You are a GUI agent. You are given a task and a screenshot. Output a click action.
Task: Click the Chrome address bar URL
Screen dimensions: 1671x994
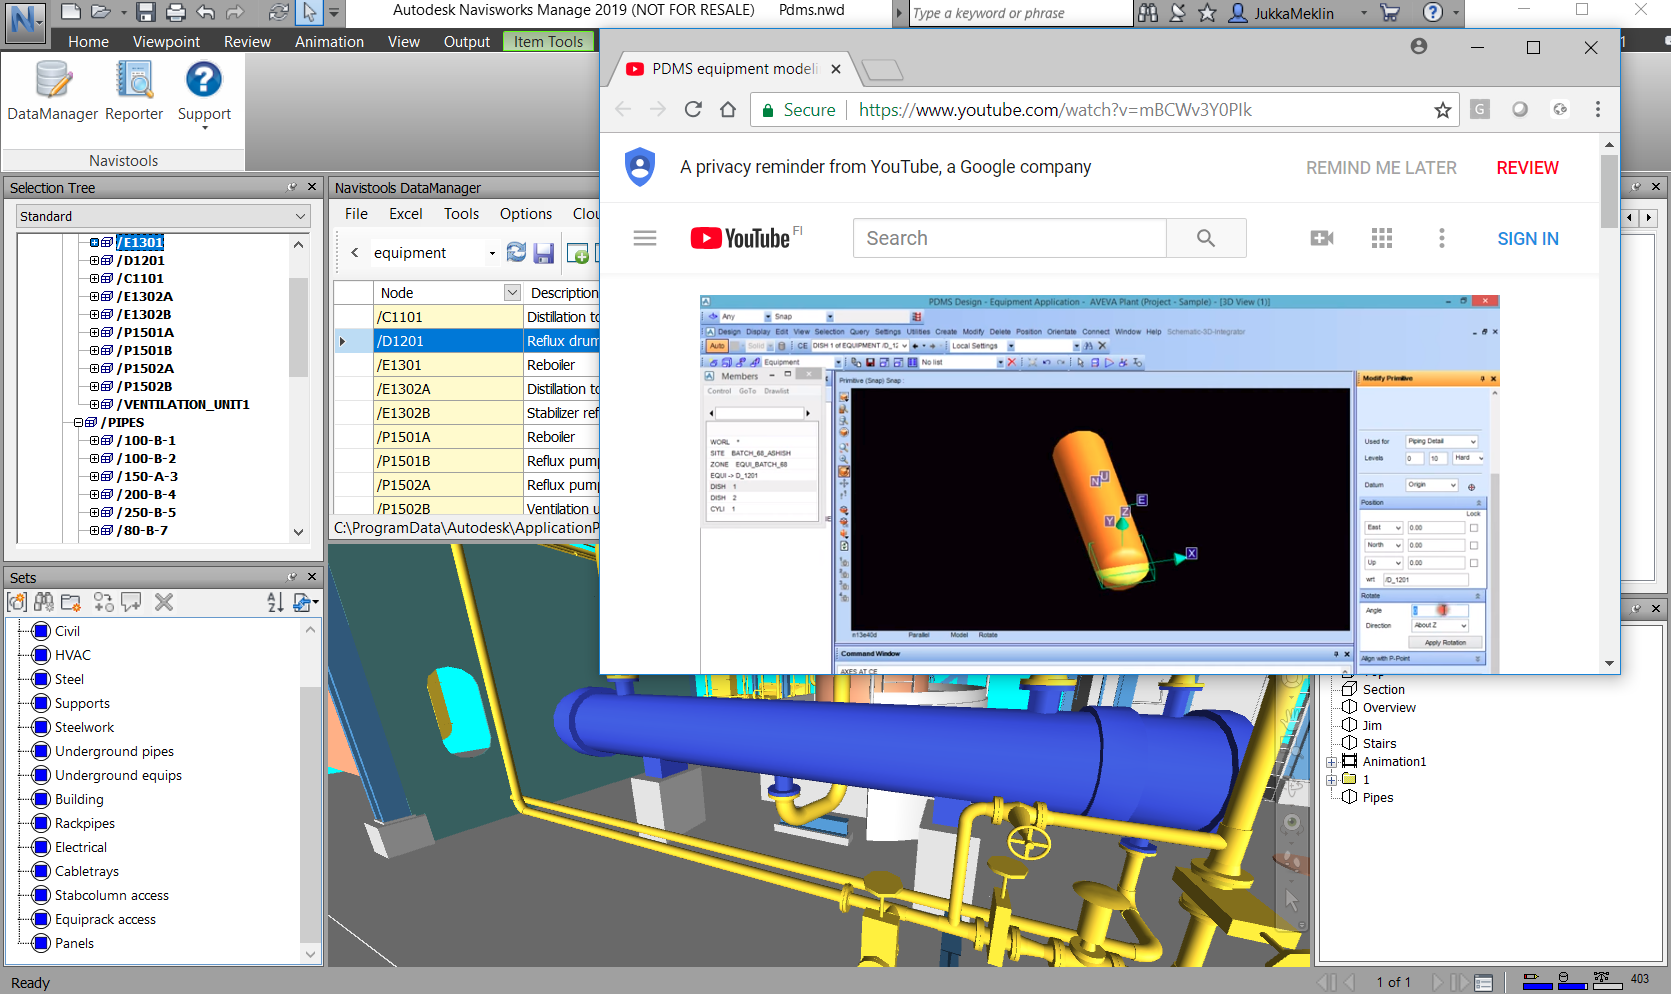pos(1055,110)
